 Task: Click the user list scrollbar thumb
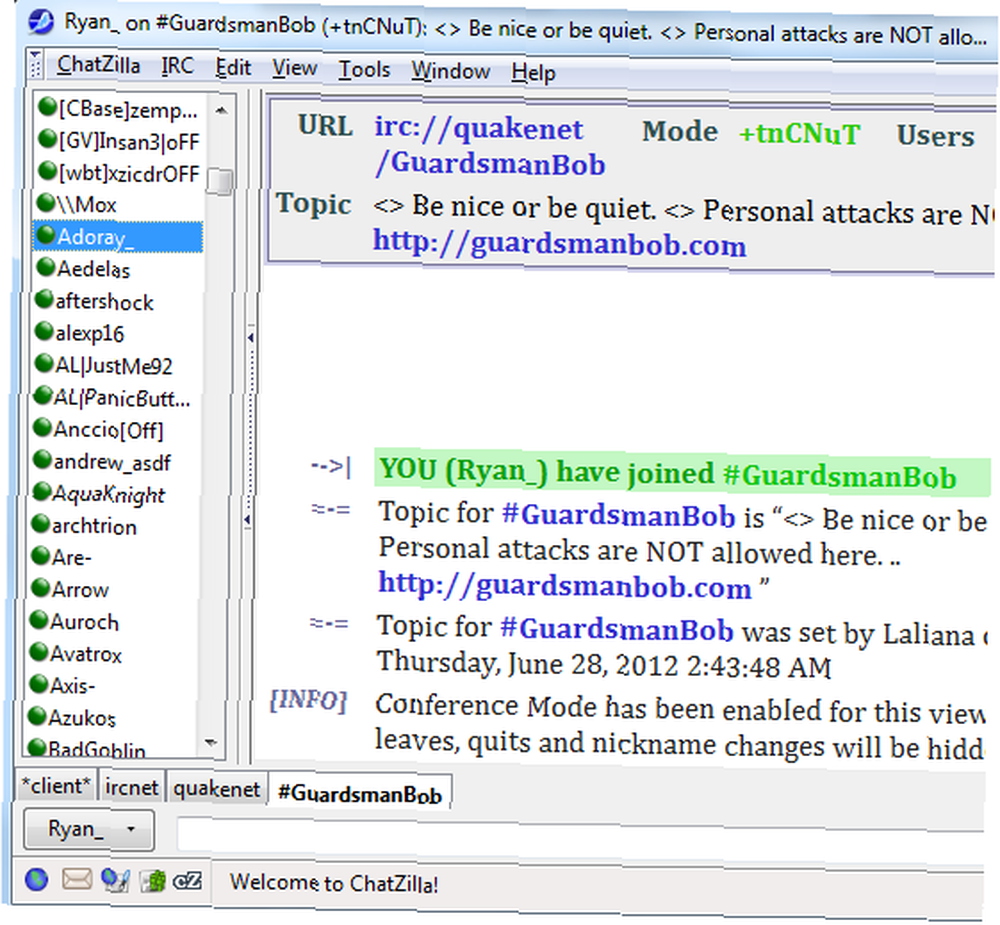[x=220, y=181]
